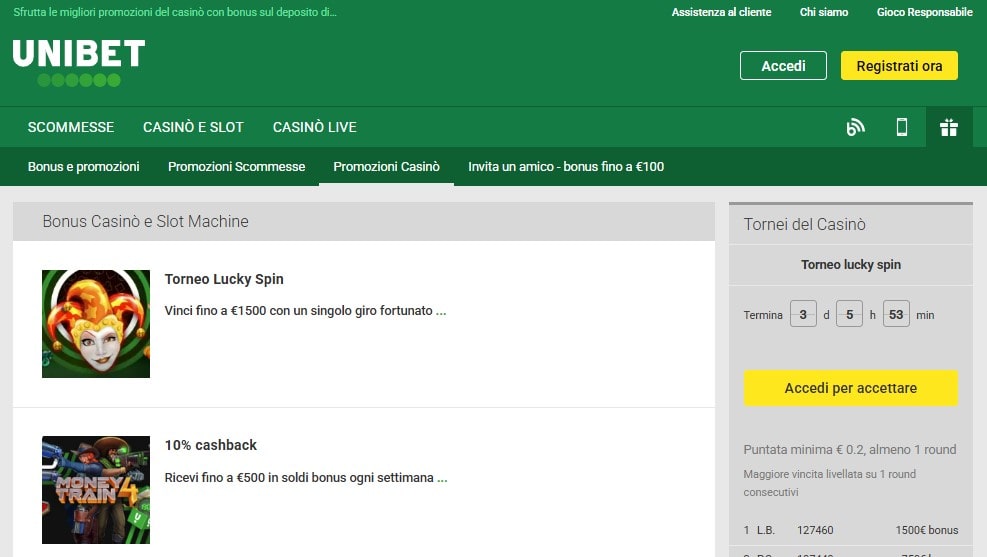Select the Promozioni Casinò tab
The image size is (987, 557).
point(386,167)
